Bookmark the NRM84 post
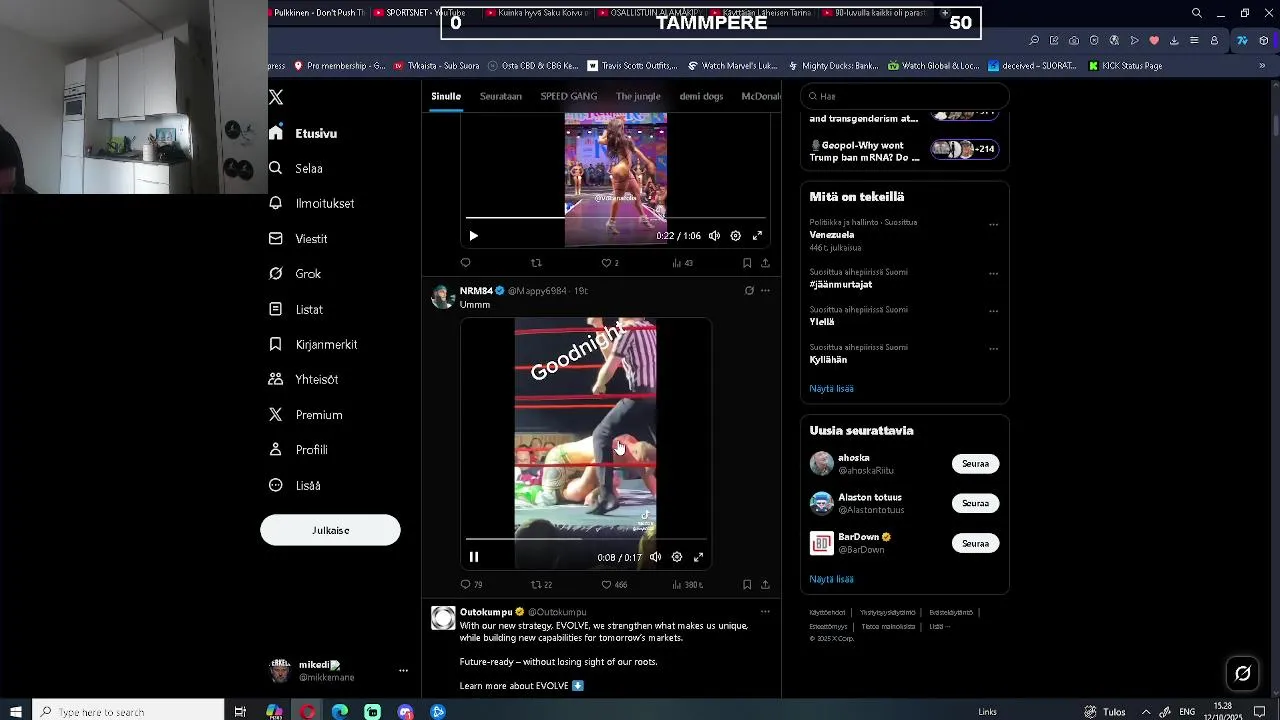Viewport: 1280px width, 720px height. click(x=747, y=585)
